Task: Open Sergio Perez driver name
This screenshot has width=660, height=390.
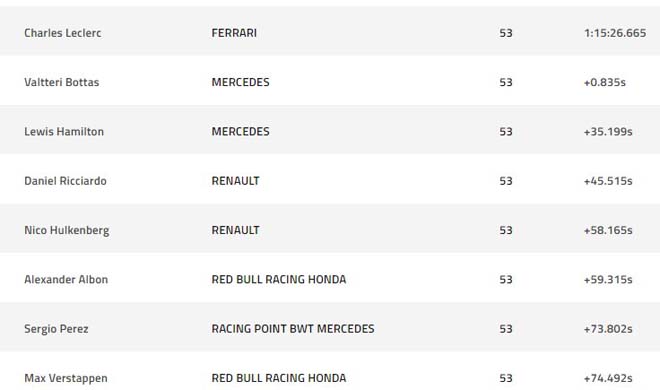Action: (56, 329)
